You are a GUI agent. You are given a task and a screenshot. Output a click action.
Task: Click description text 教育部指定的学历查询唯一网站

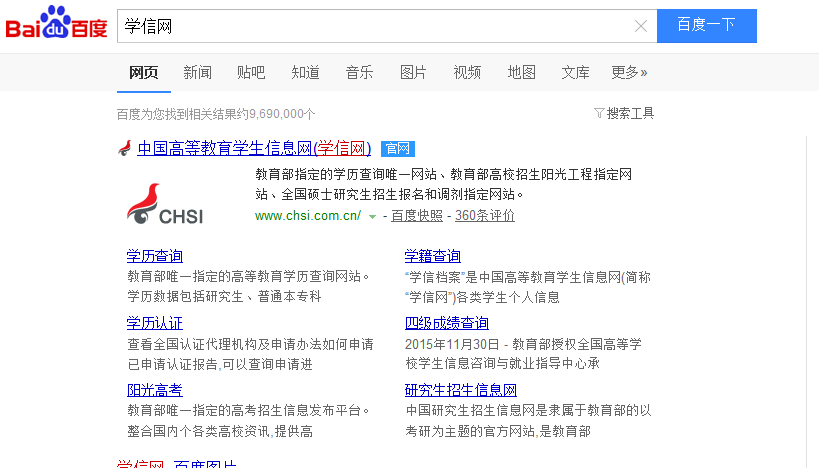click(x=346, y=174)
